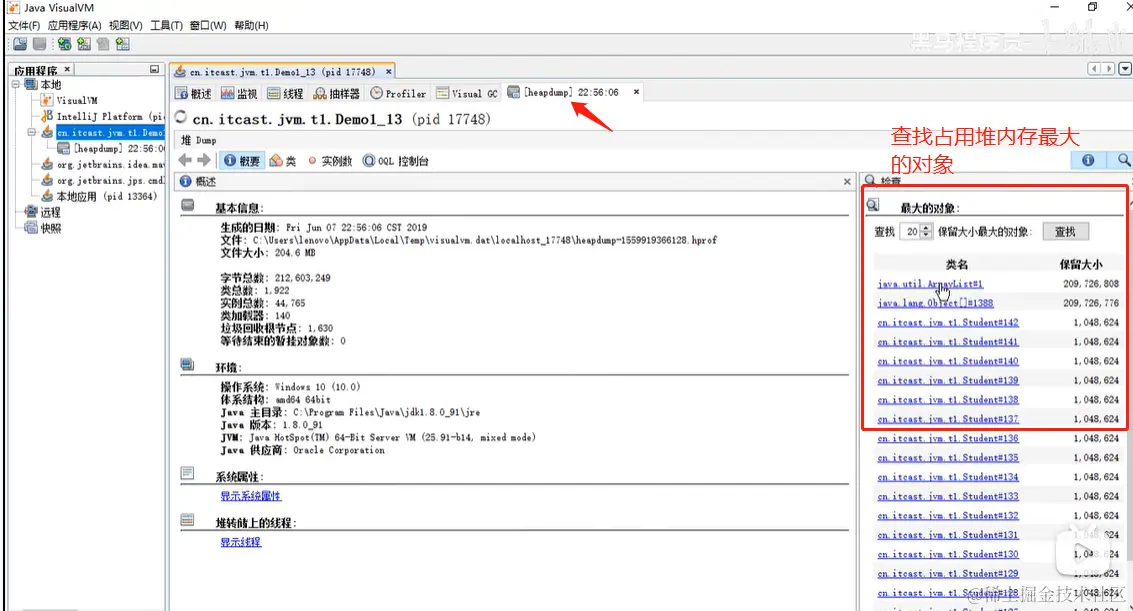Click the 系统属性 section icon
This screenshot has height=611, width=1133.
188,474
